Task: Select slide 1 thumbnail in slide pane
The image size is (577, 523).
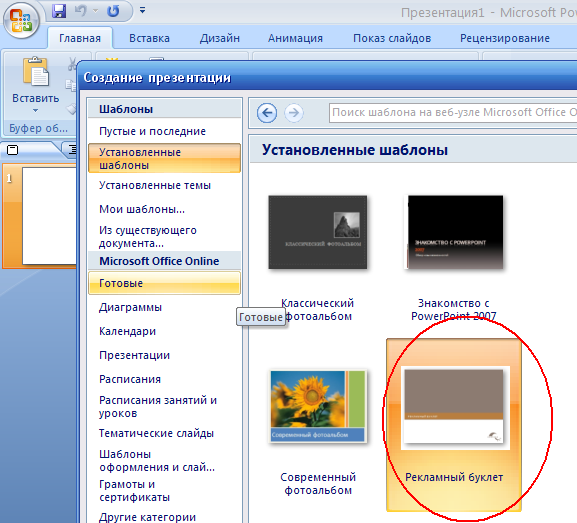Action: click(x=49, y=215)
